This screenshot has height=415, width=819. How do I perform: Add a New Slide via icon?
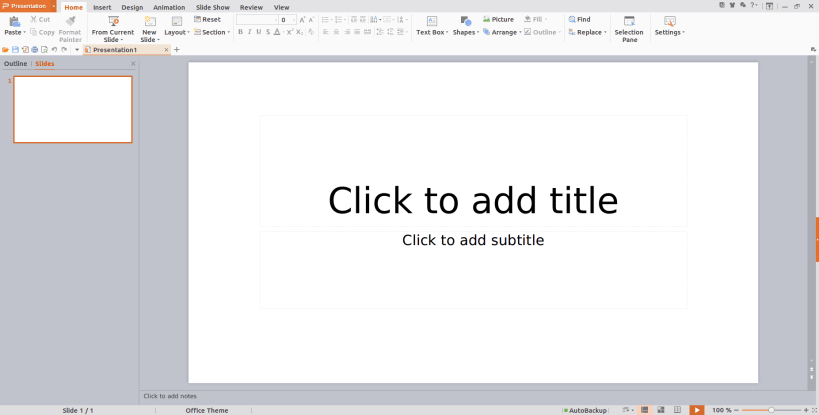point(150,21)
